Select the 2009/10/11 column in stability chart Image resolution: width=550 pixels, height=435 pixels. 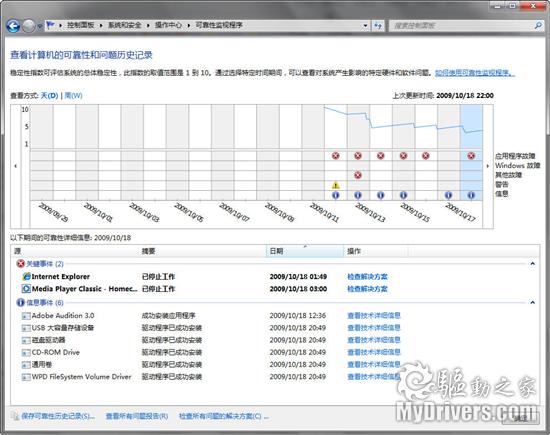[x=313, y=153]
